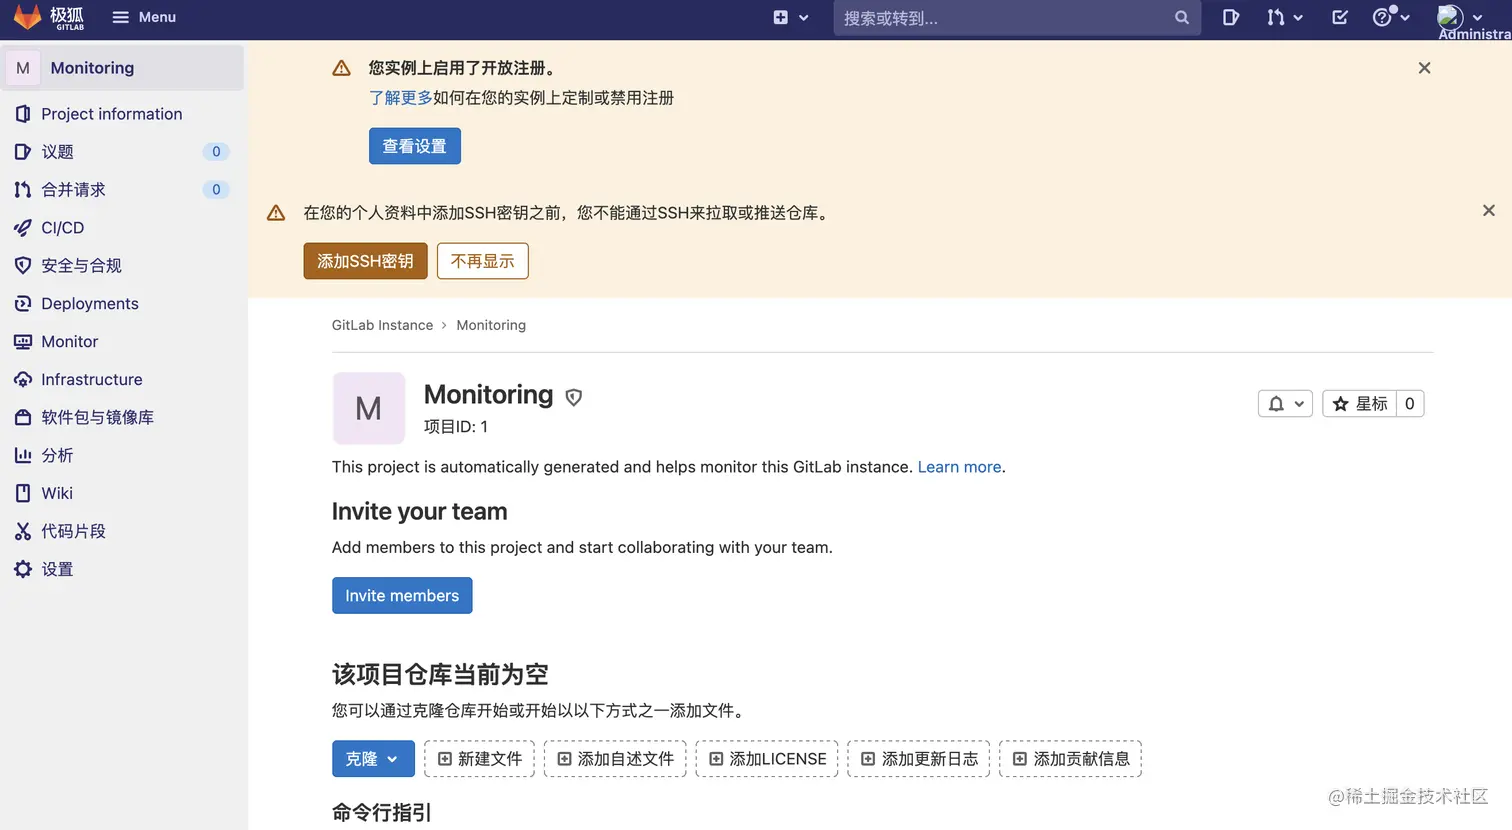
Task: Click the GitLab fox logo
Action: click(28, 17)
